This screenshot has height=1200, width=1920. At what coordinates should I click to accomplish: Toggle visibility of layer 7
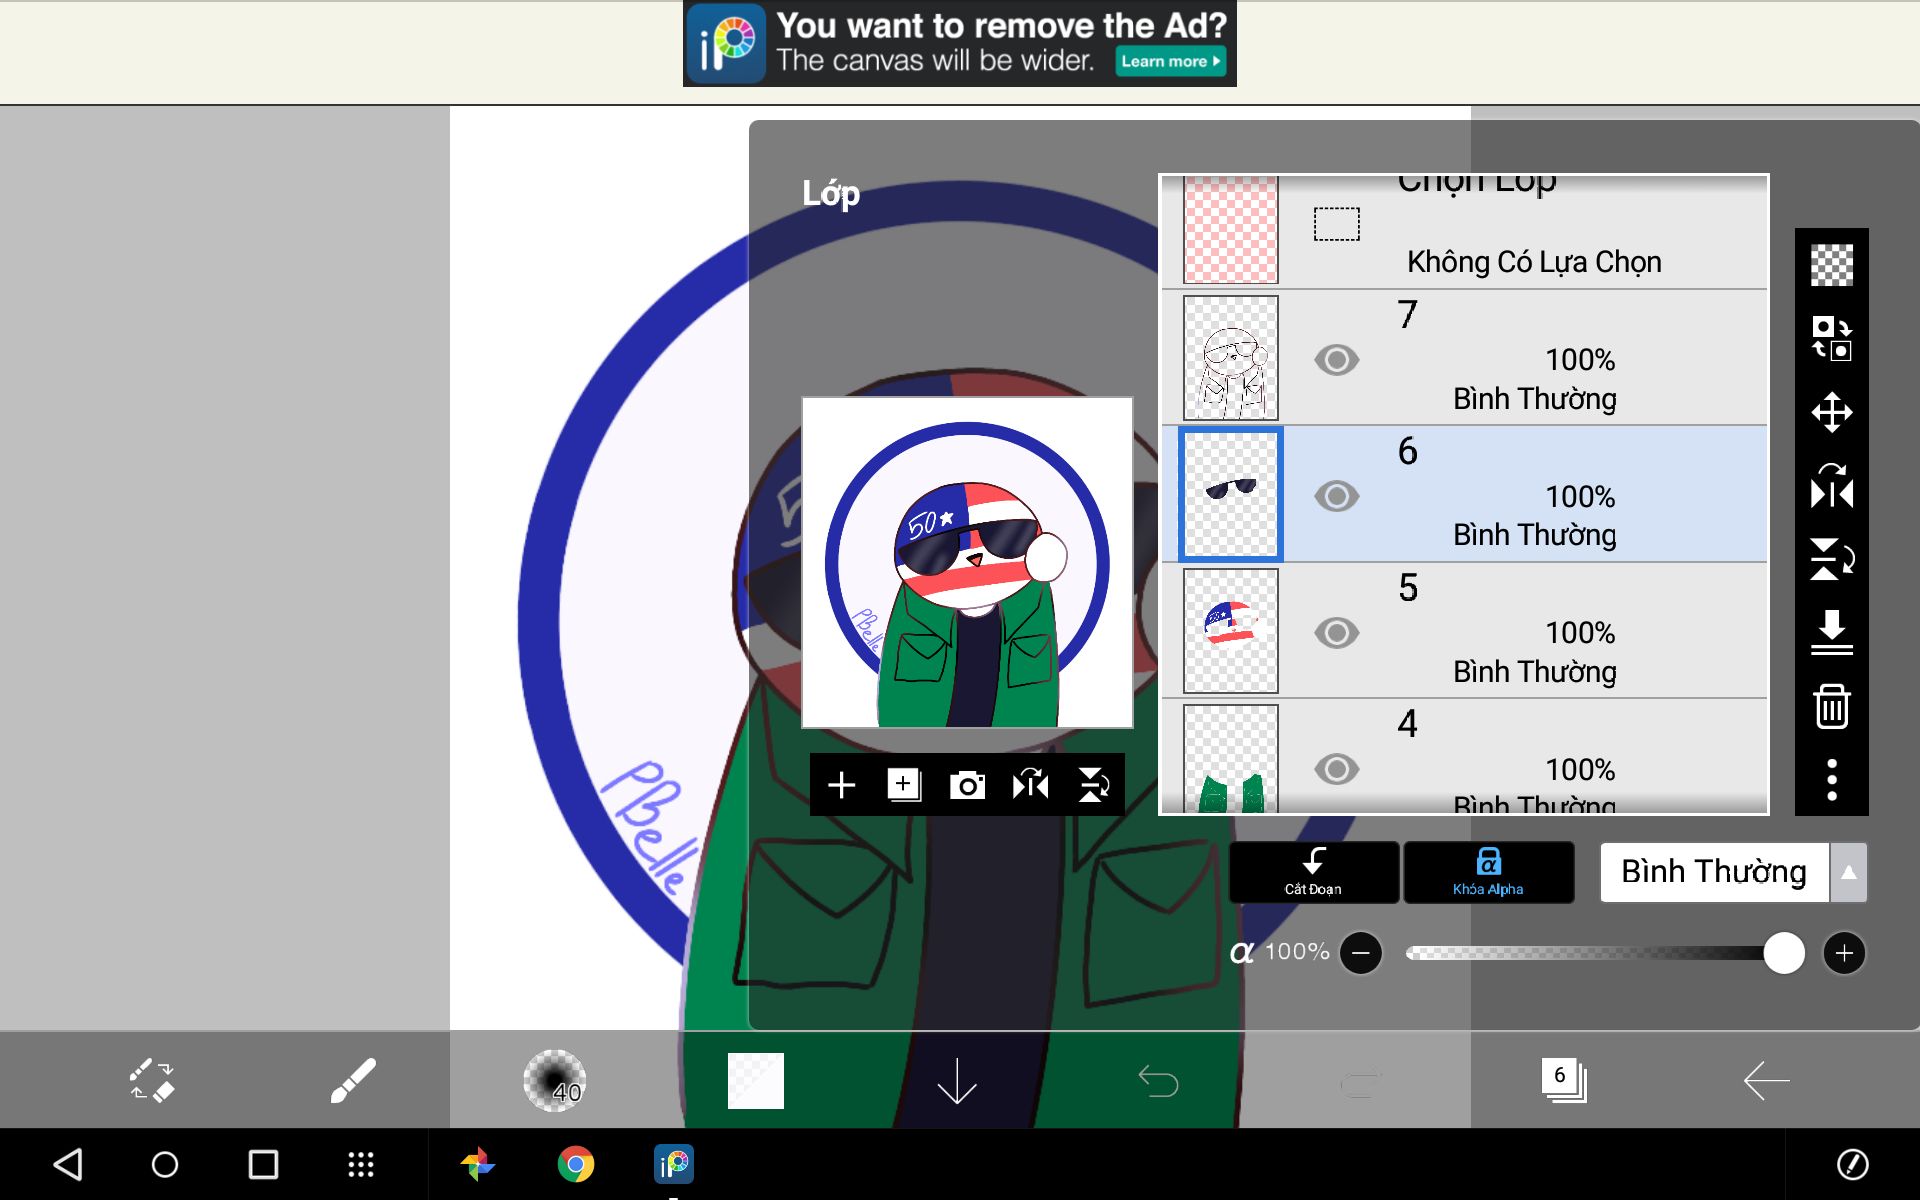[x=1337, y=360]
